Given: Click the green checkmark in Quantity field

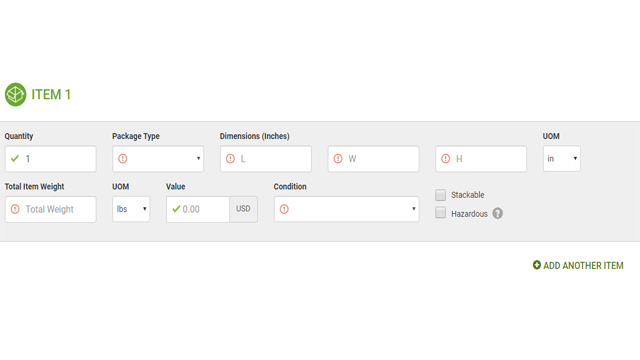Looking at the screenshot, I should [15, 158].
